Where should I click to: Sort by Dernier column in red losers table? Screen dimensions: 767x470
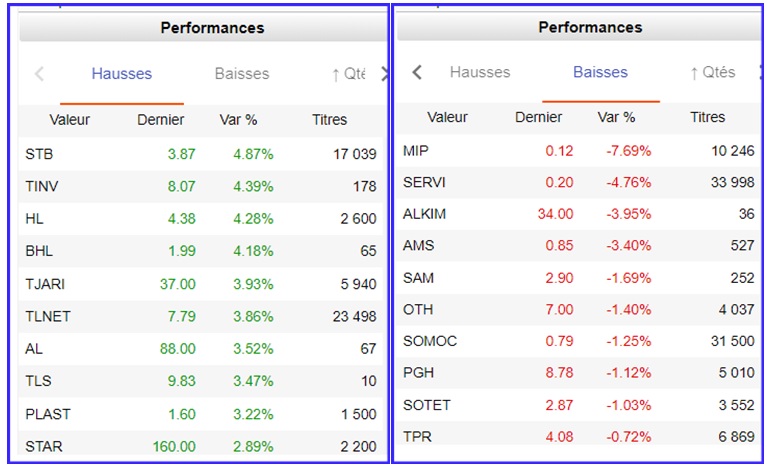pos(538,118)
